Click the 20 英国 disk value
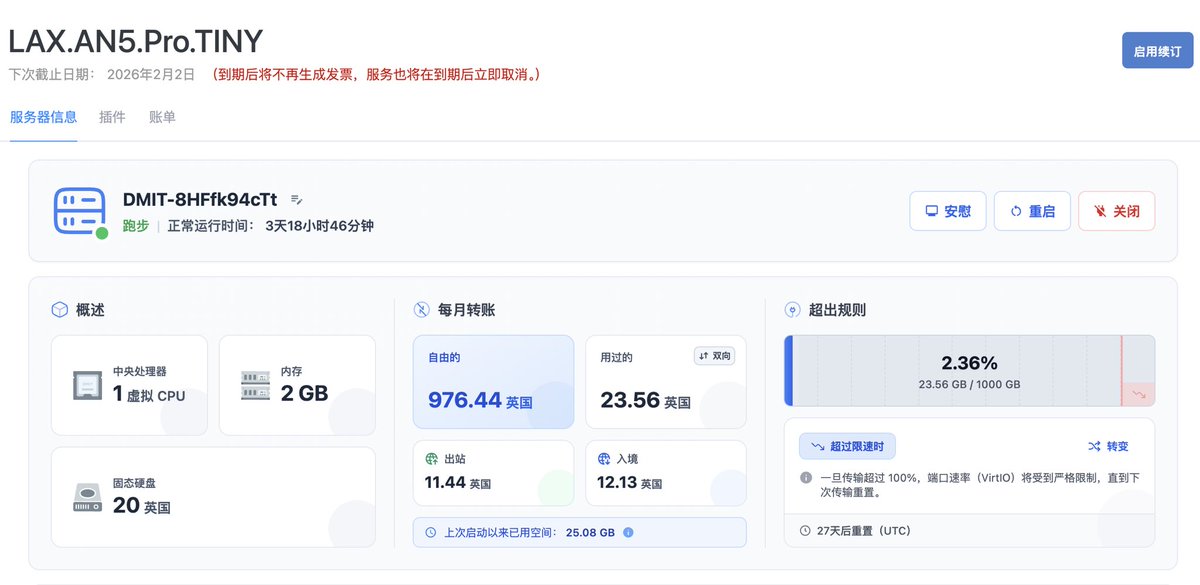Image resolution: width=1200 pixels, height=585 pixels. [x=141, y=506]
